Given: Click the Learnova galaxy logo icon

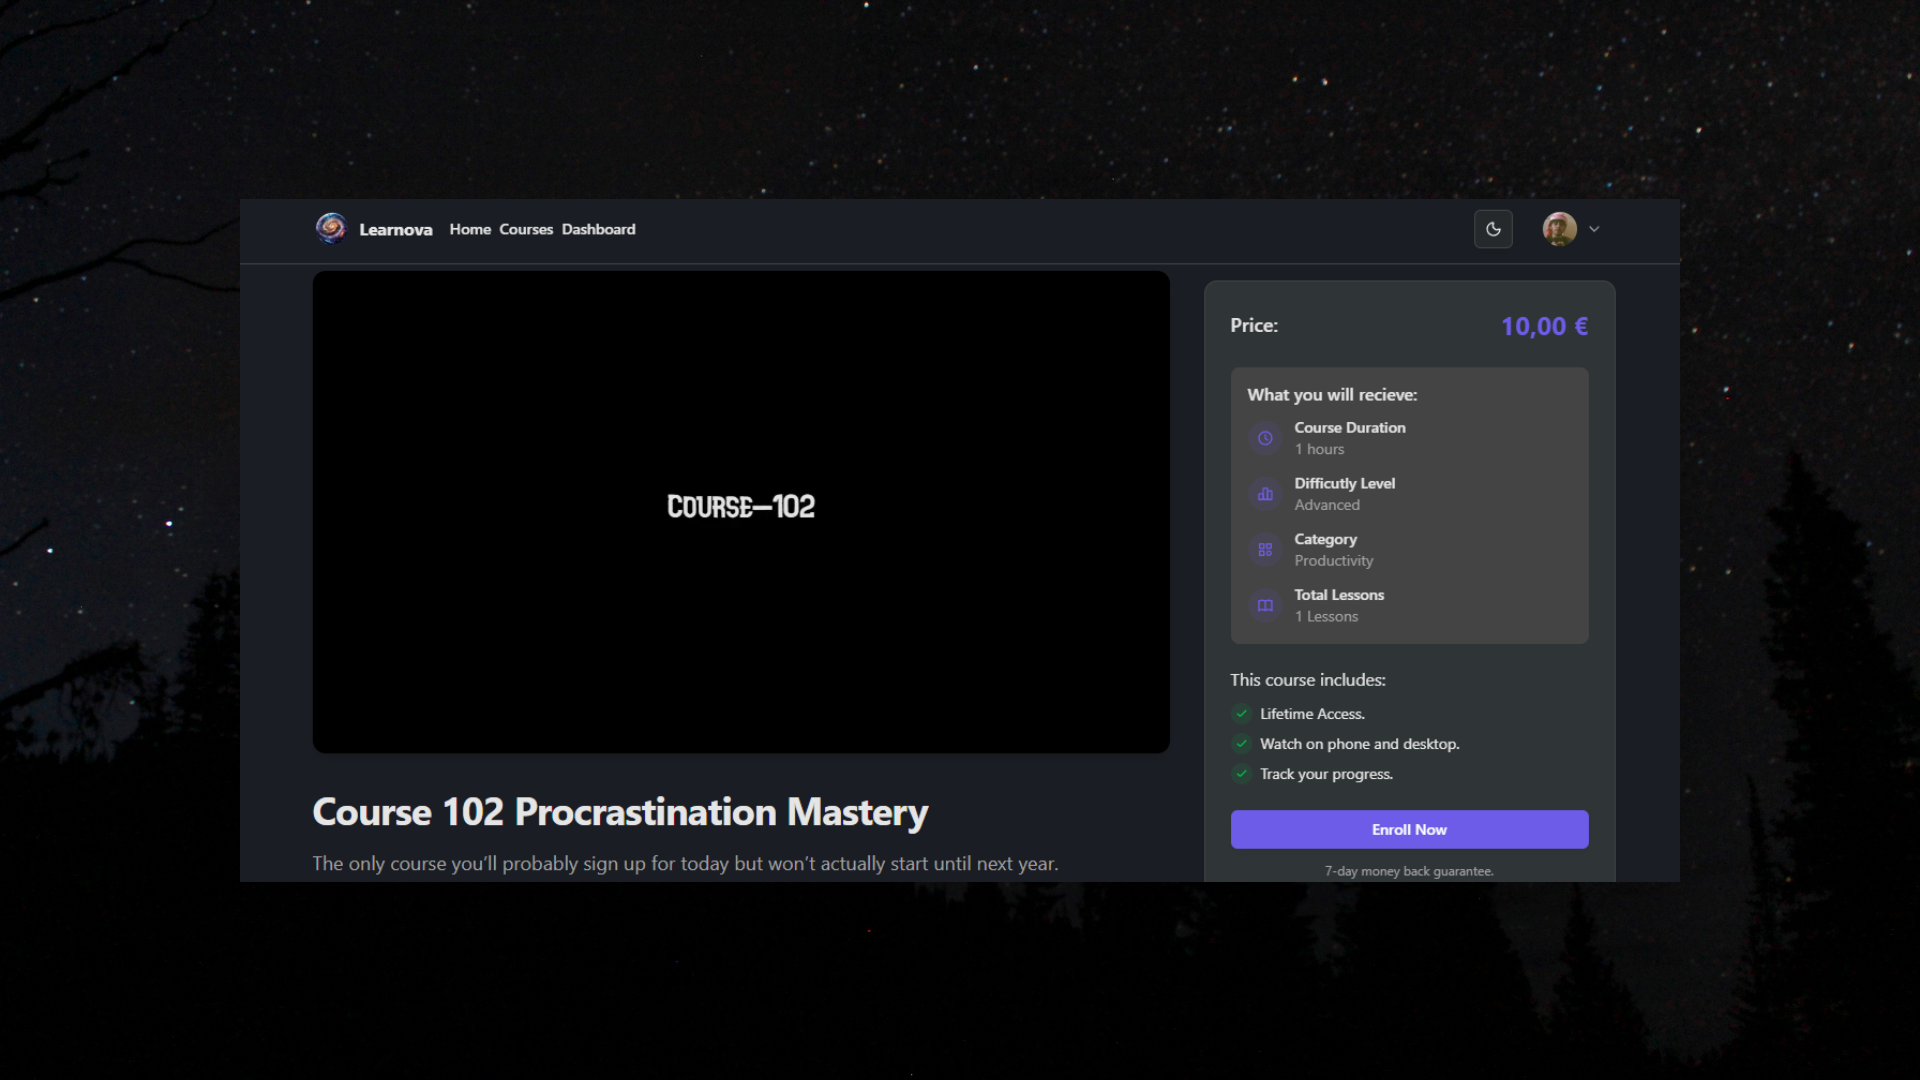Looking at the screenshot, I should click(331, 229).
